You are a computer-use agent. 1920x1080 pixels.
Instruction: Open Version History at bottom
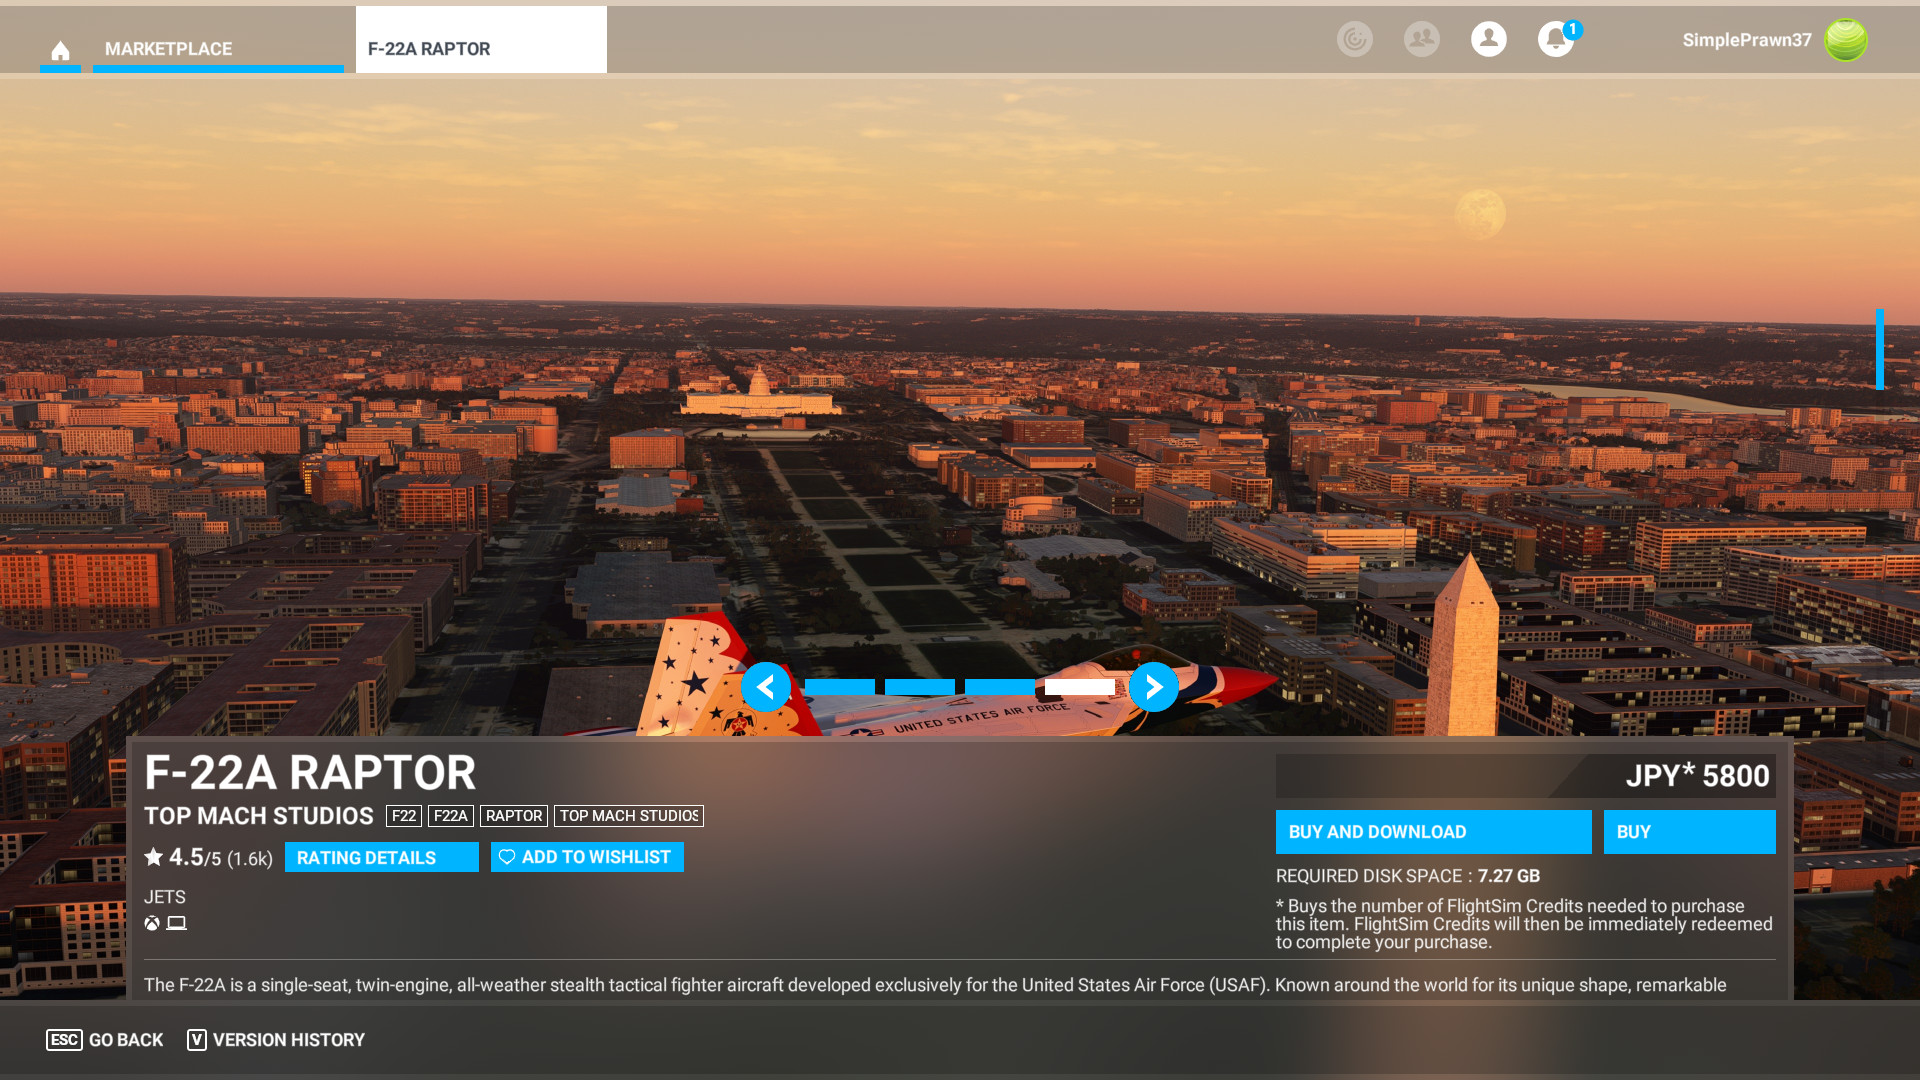tap(277, 1040)
